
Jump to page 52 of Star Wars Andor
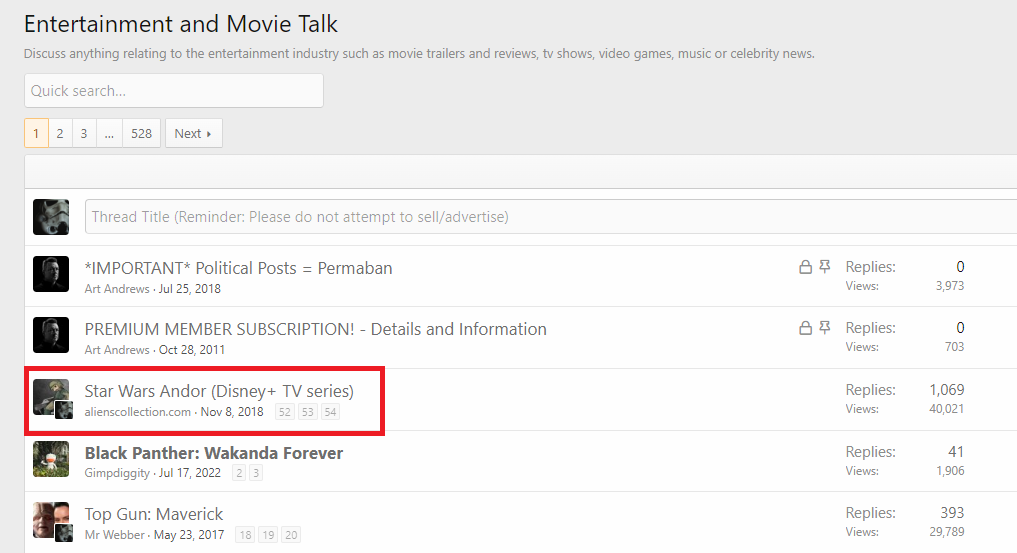(x=285, y=412)
